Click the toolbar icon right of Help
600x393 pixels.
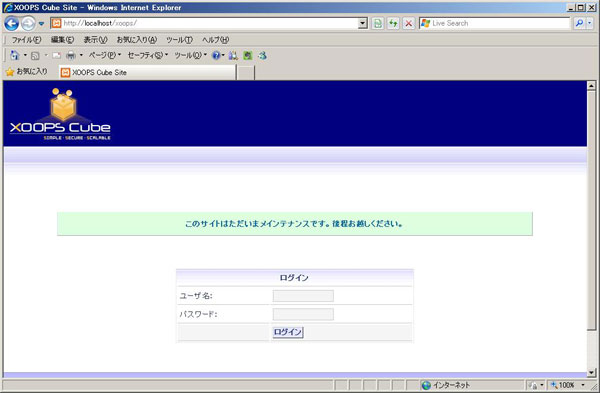pyautogui.click(x=233, y=56)
